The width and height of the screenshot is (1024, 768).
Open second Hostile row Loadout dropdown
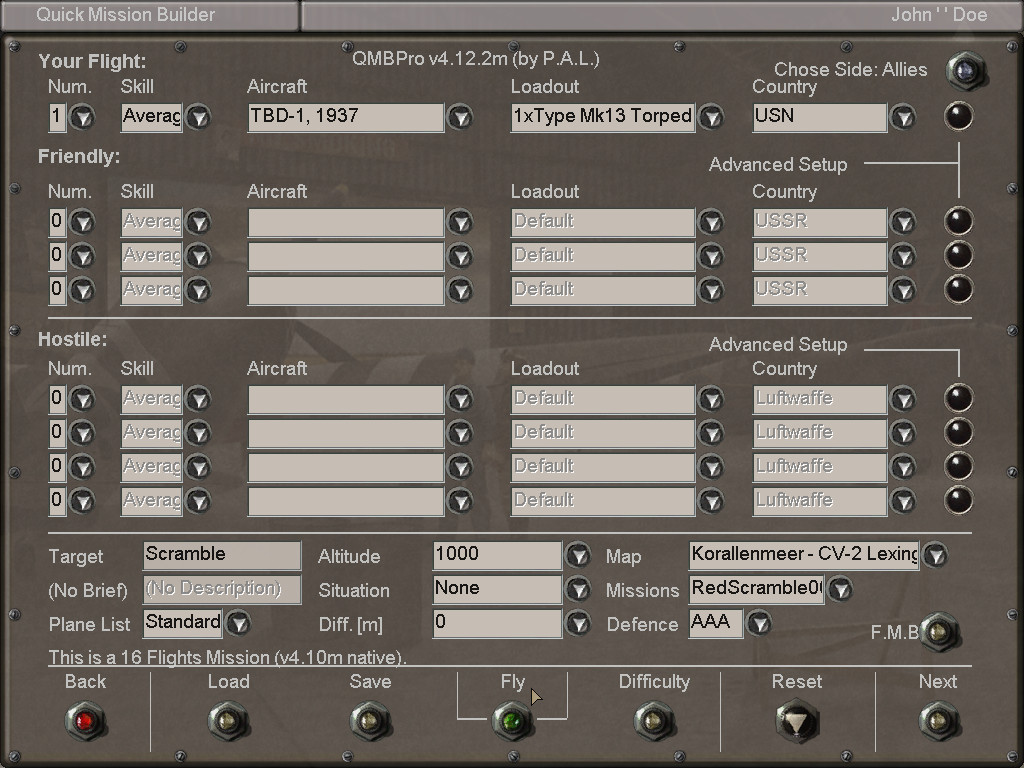[x=711, y=433]
